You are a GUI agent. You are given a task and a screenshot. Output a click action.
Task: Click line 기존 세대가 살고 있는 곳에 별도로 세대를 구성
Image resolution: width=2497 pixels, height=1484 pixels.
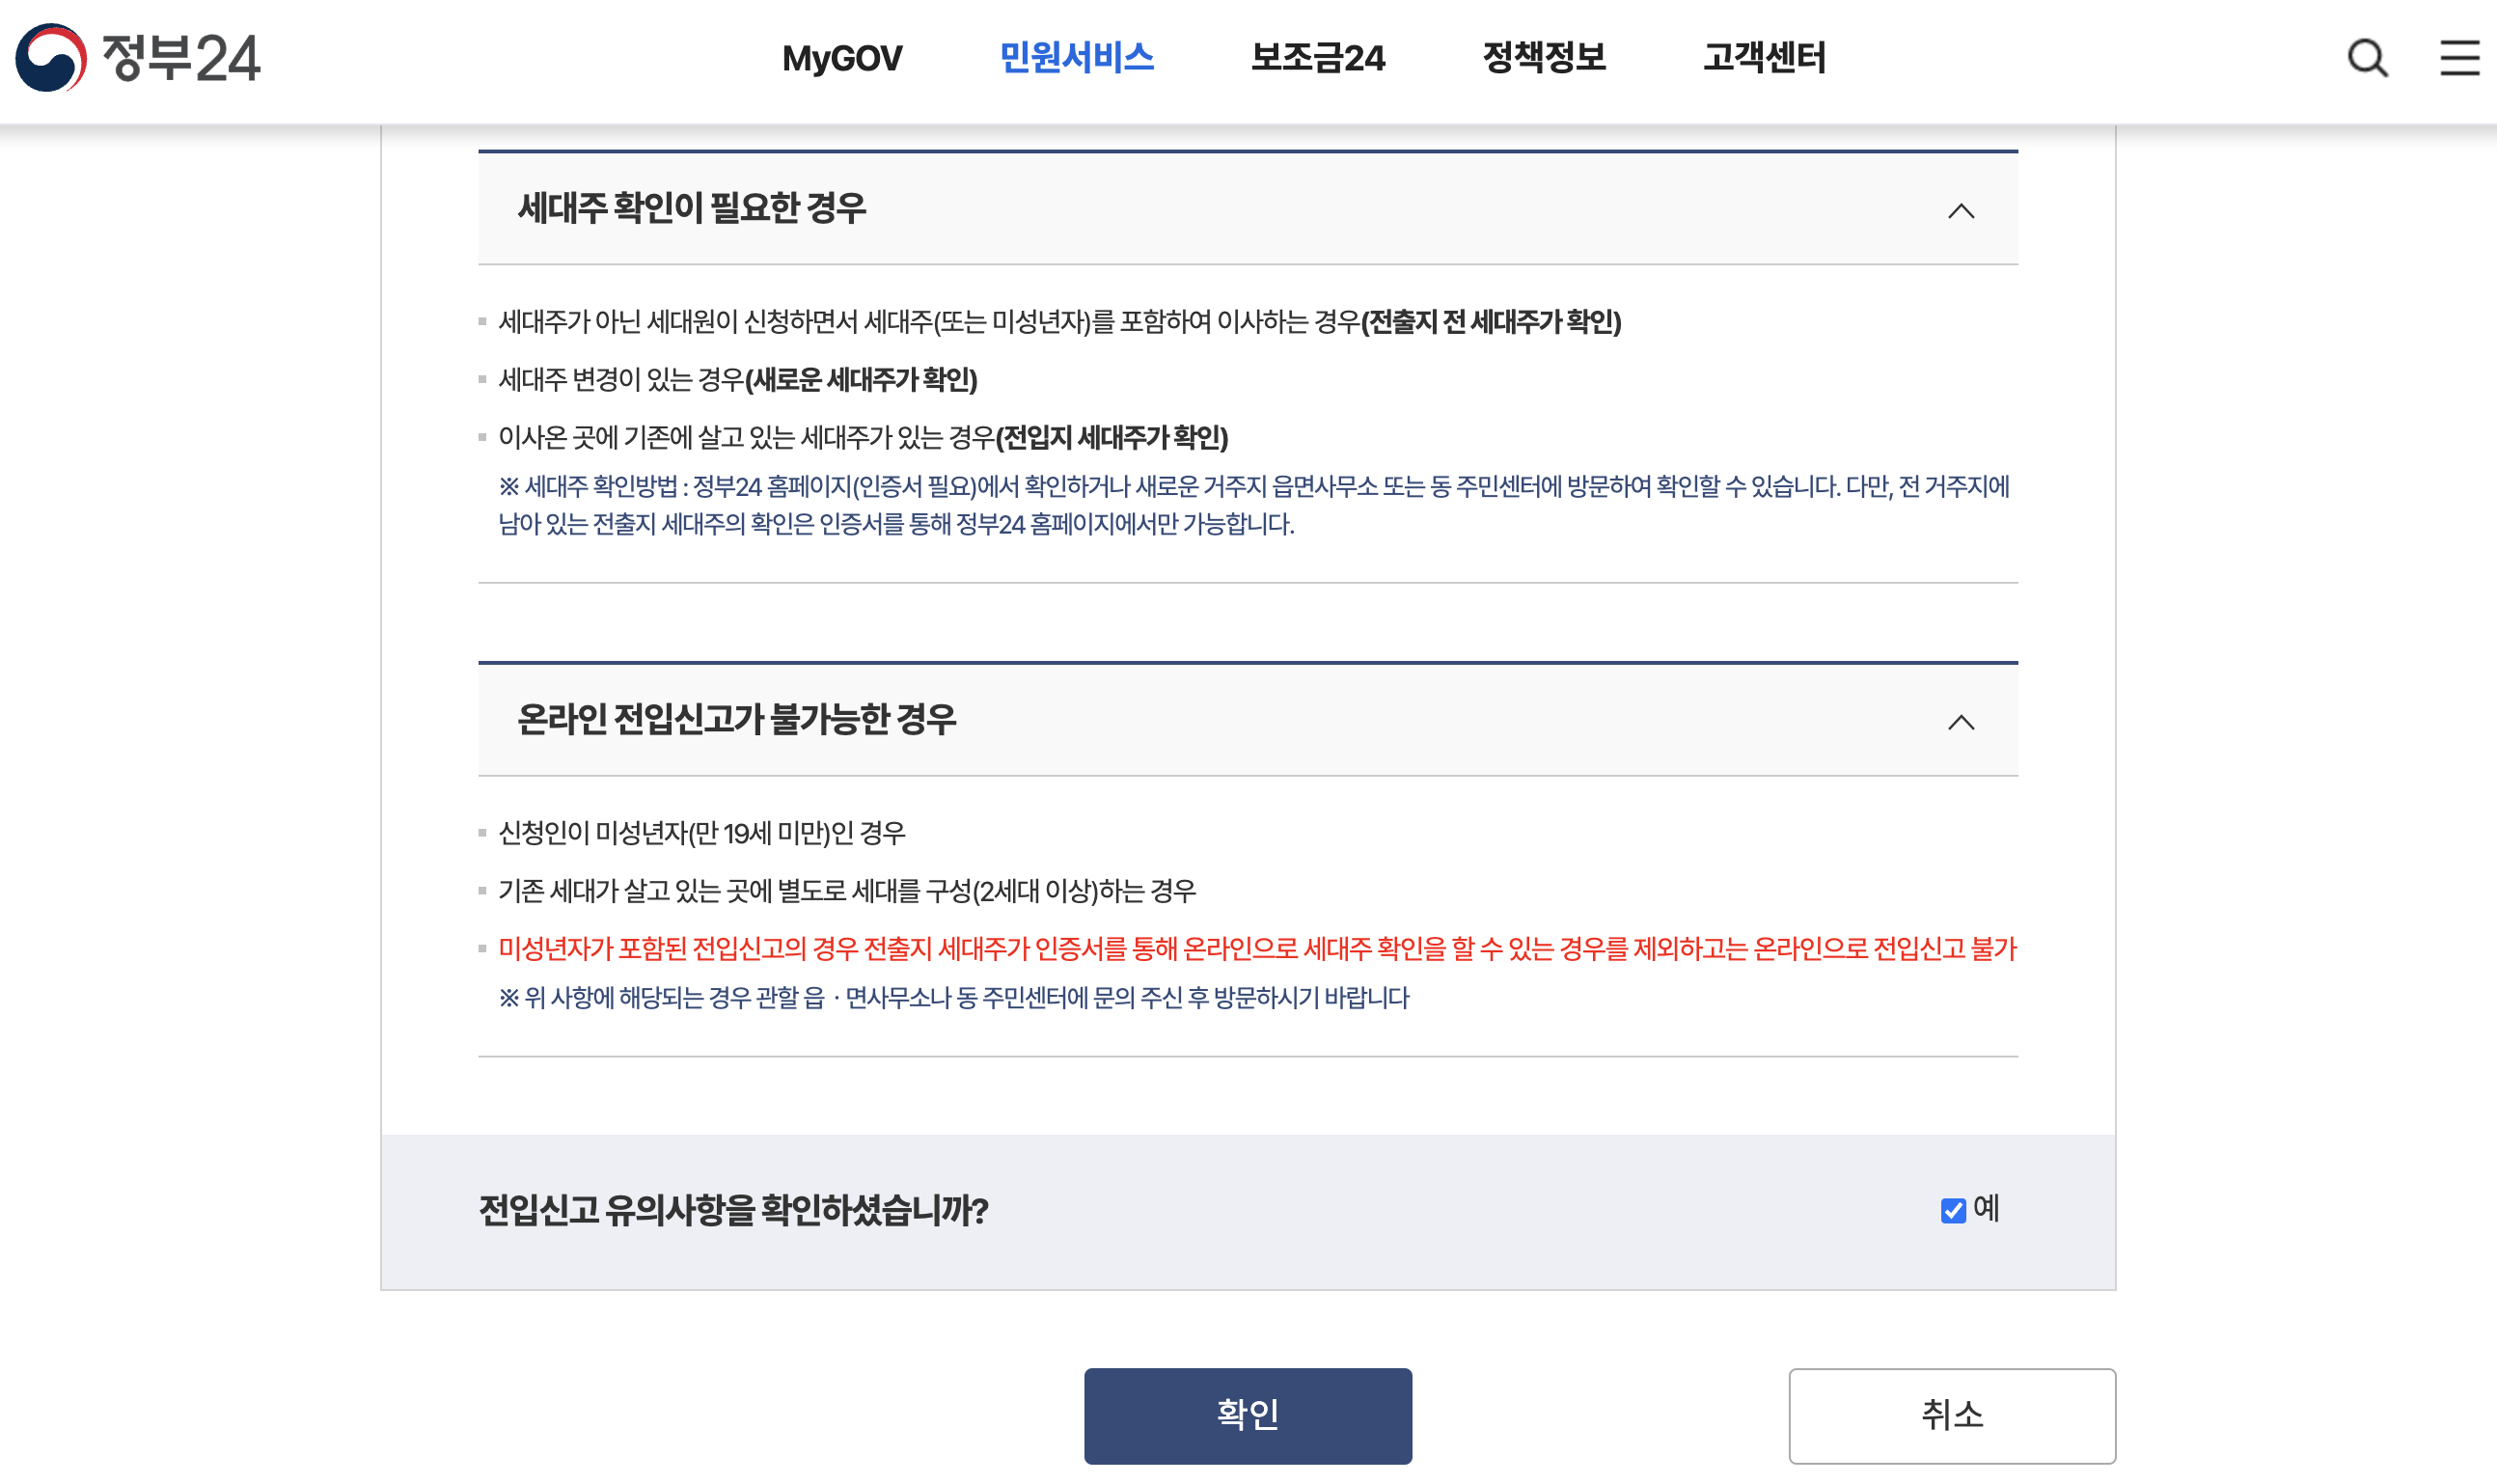(x=846, y=890)
